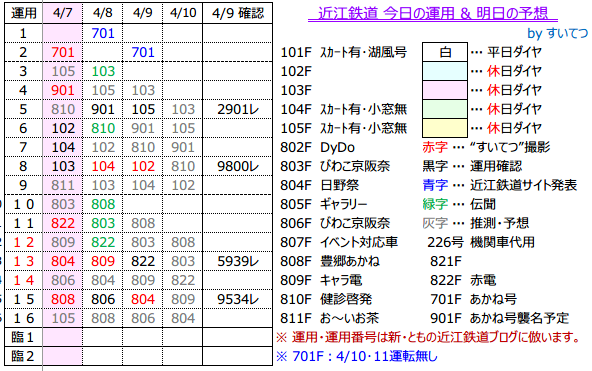Click the '807F イベント対応車' legend entry
This screenshot has height=371, width=592.
tap(339, 242)
